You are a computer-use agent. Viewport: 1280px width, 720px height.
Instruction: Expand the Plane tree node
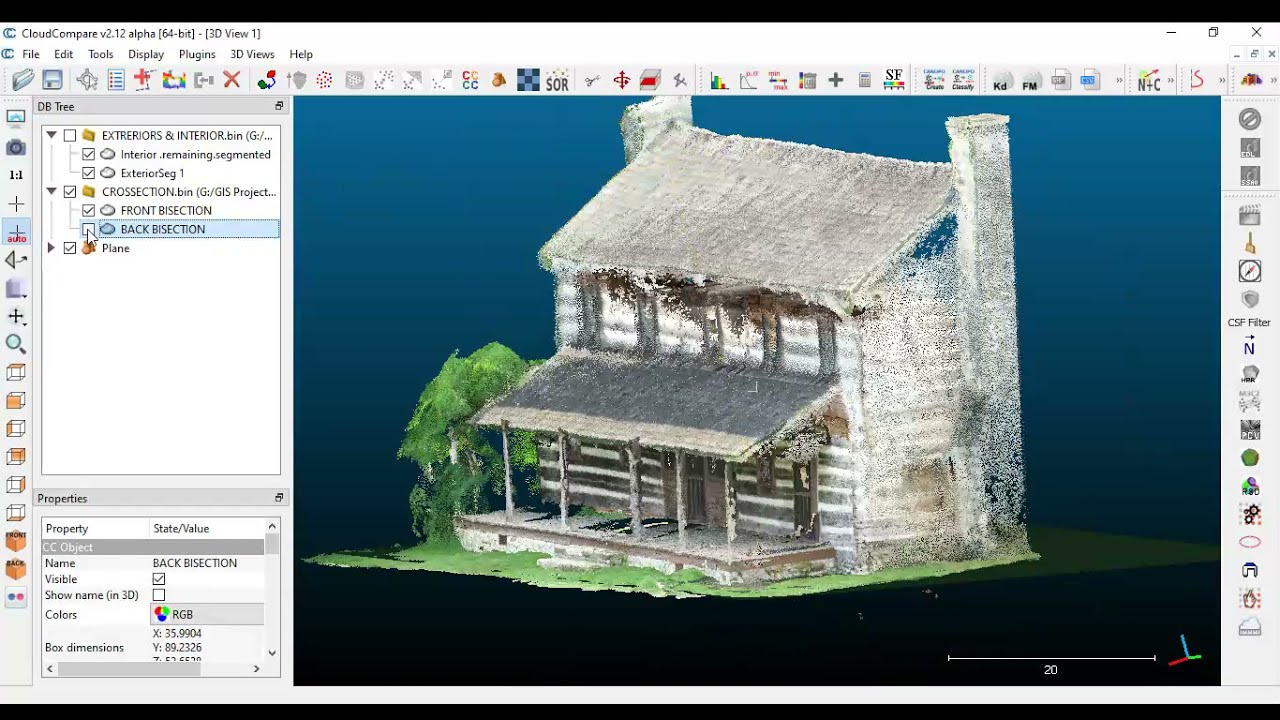tap(51, 248)
